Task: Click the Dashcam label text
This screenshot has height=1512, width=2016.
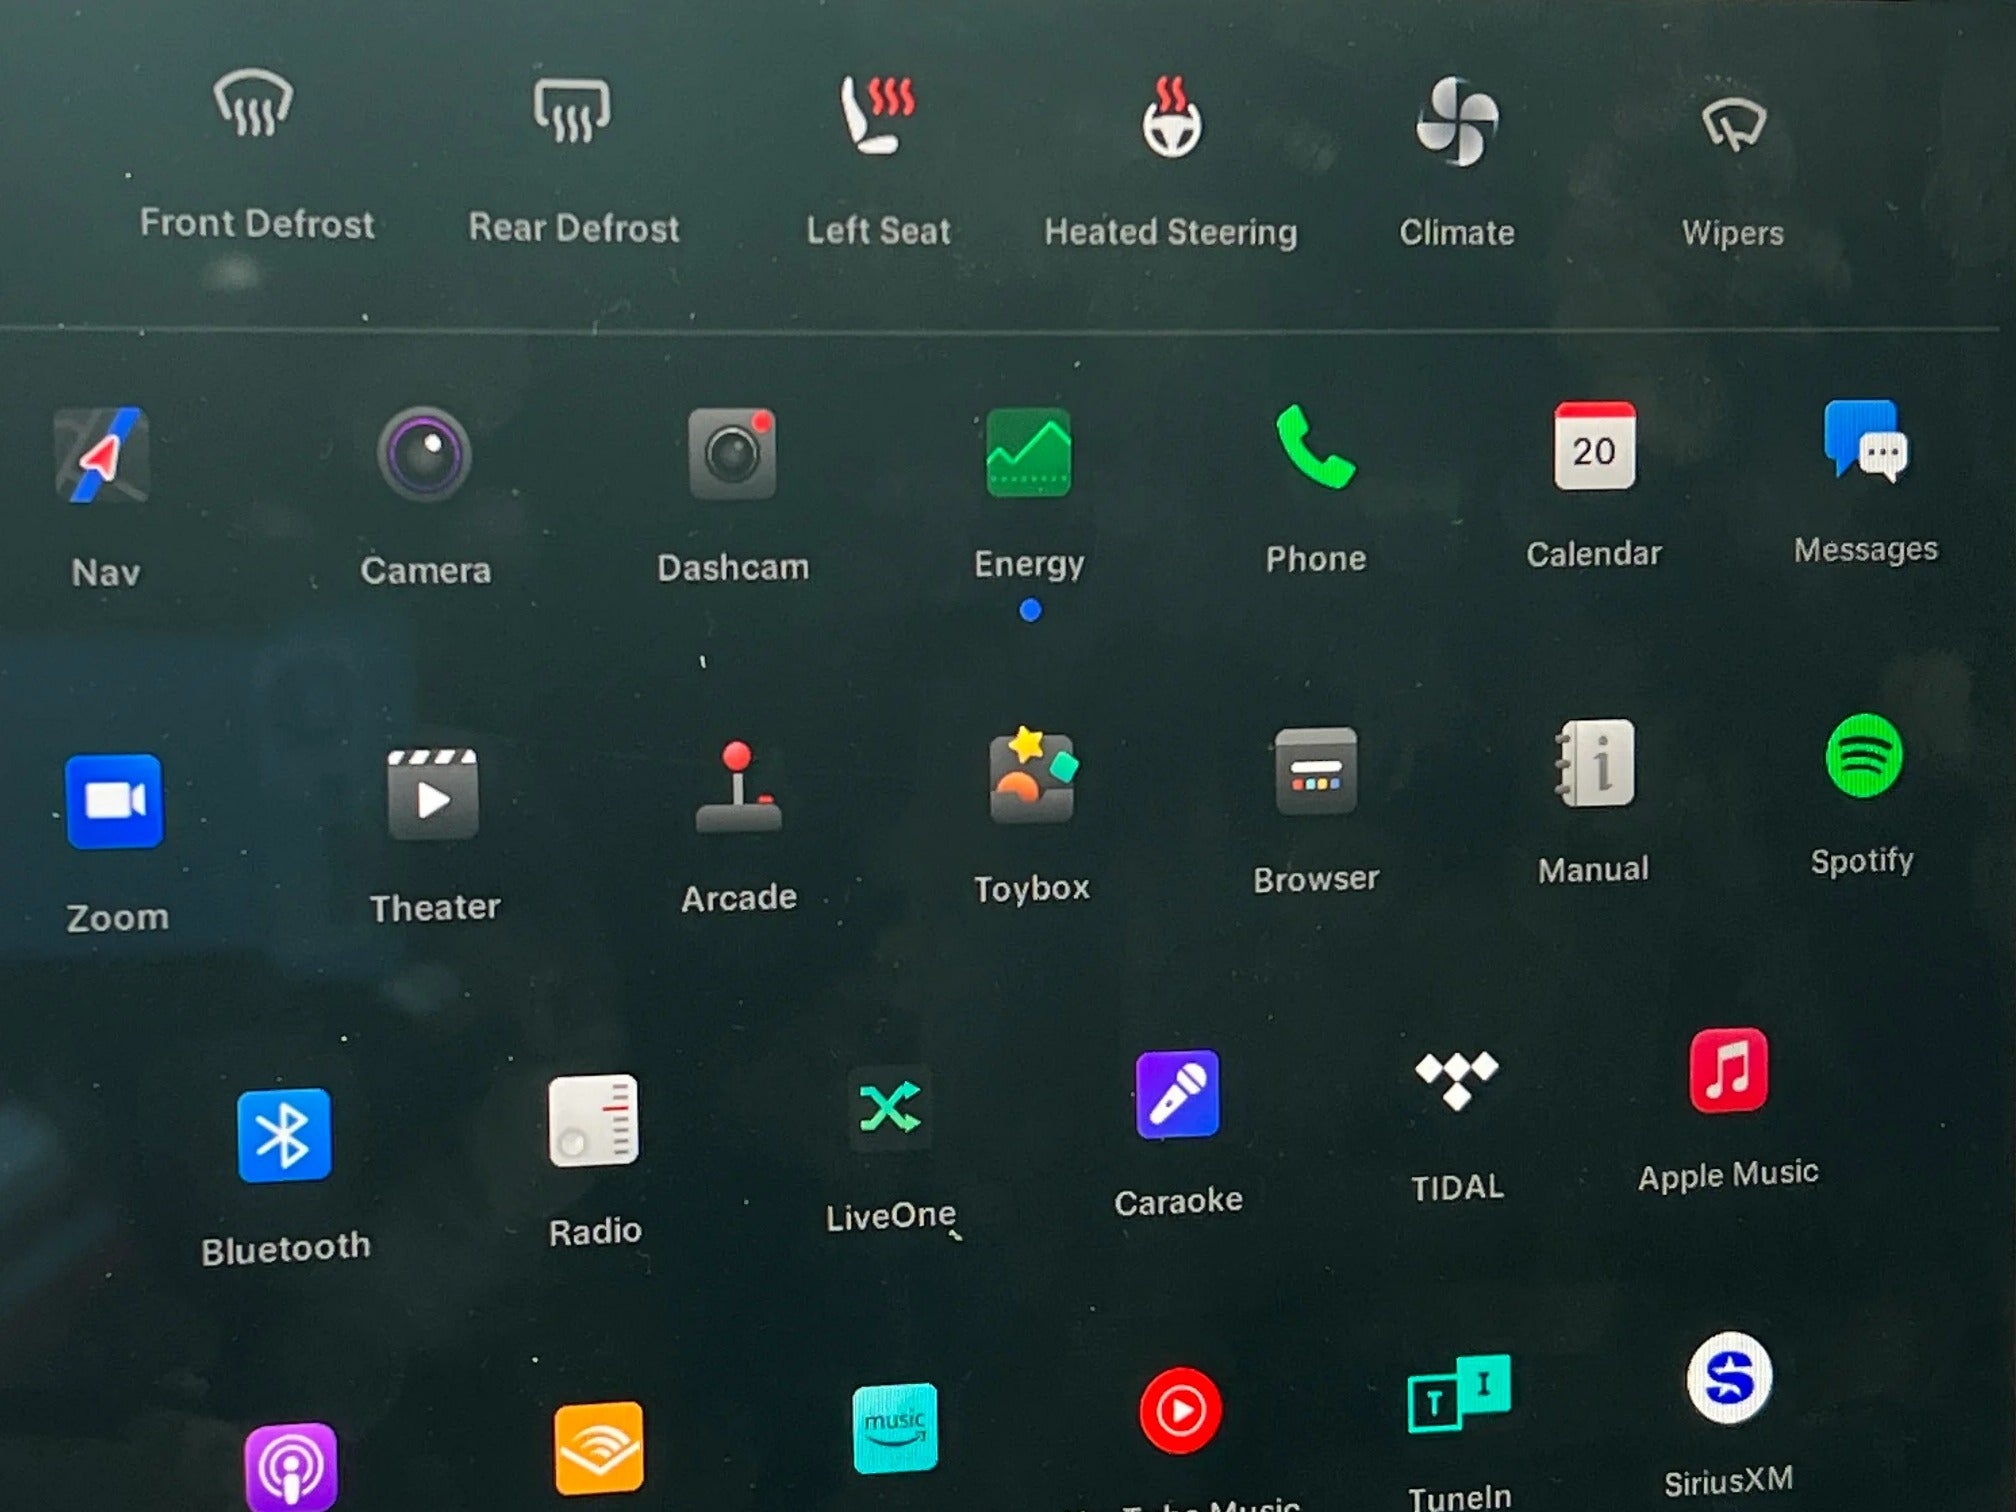Action: tap(733, 568)
